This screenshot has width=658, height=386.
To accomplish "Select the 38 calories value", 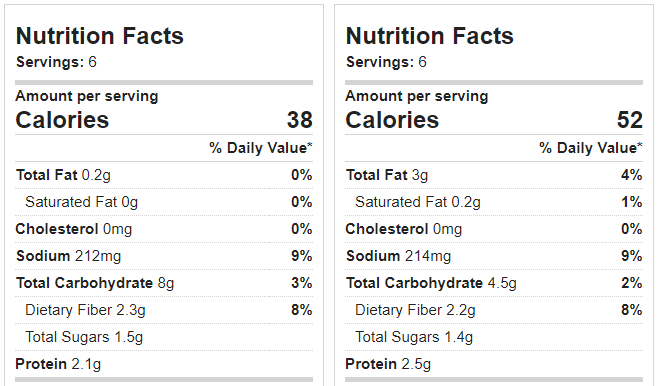I will click(x=300, y=120).
